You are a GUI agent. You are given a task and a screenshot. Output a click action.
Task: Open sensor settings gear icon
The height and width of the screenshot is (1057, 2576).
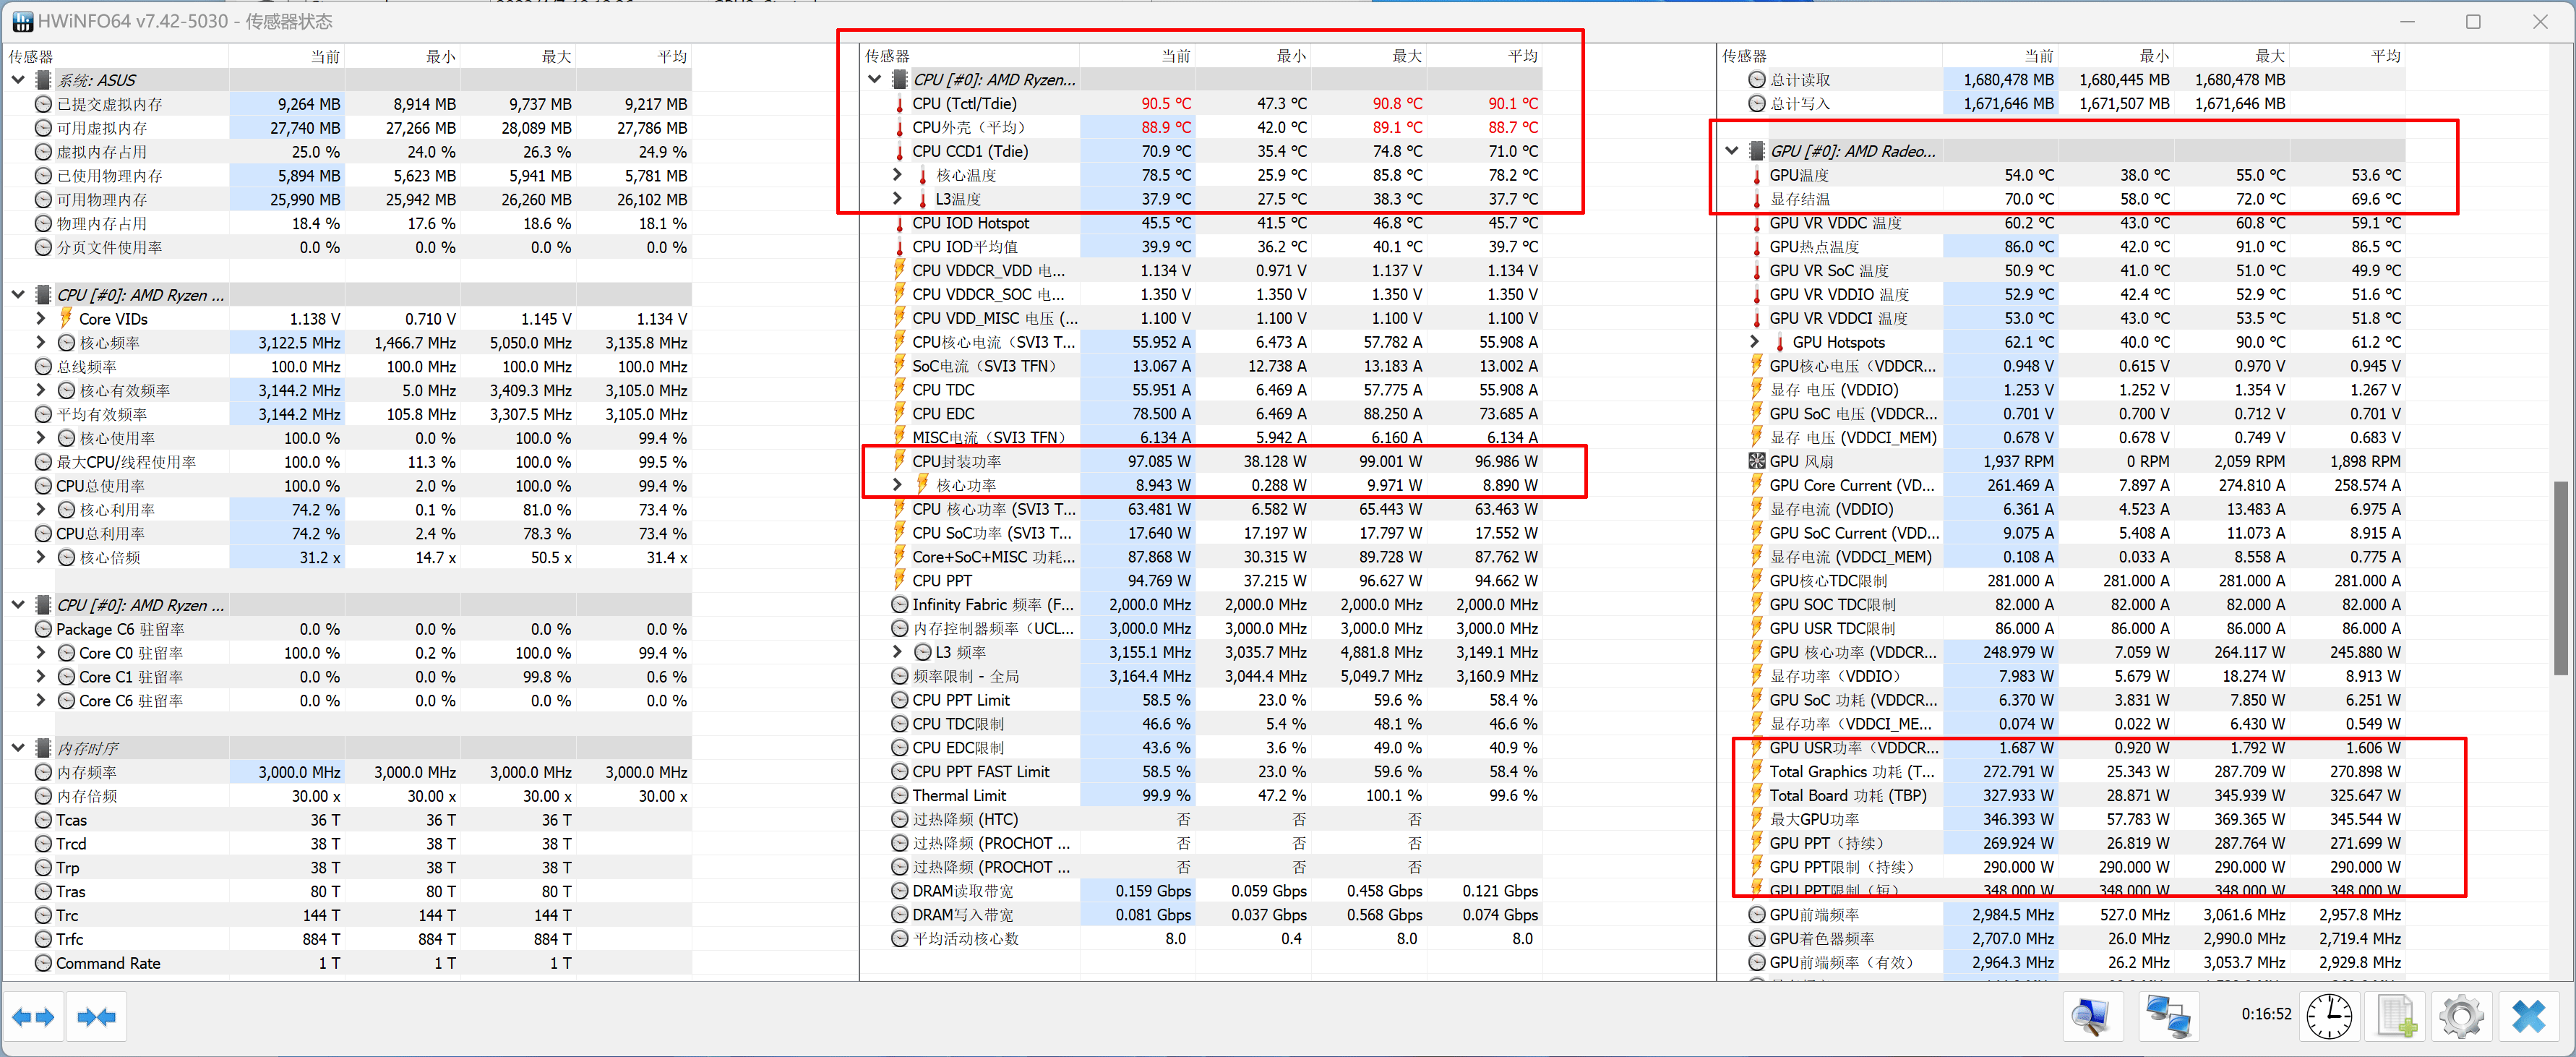(x=2461, y=1017)
